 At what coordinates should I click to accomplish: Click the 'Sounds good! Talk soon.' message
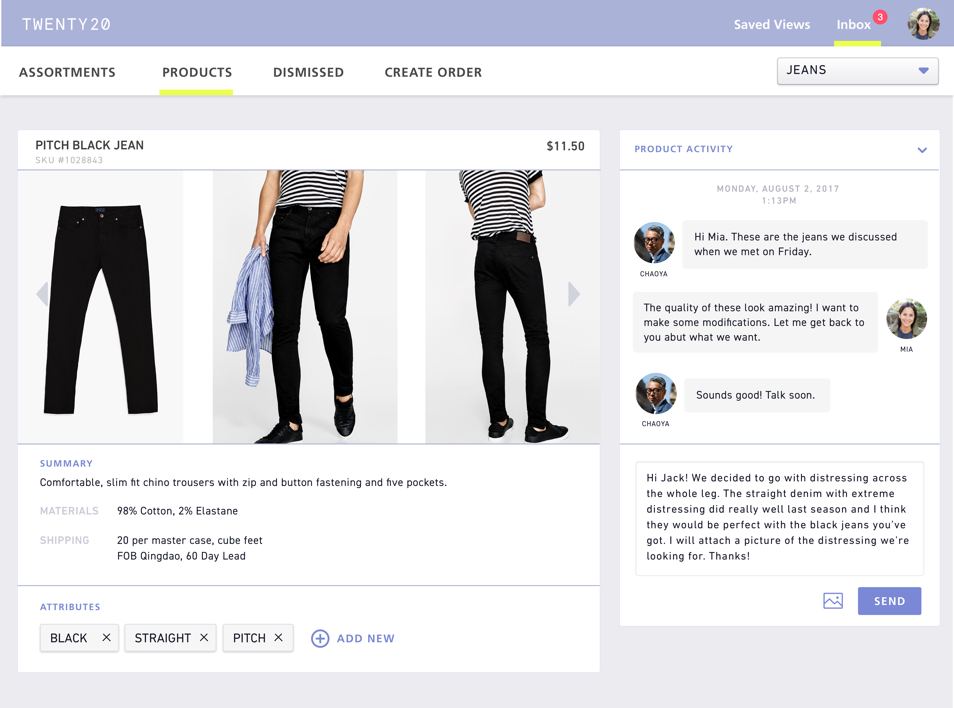click(757, 395)
